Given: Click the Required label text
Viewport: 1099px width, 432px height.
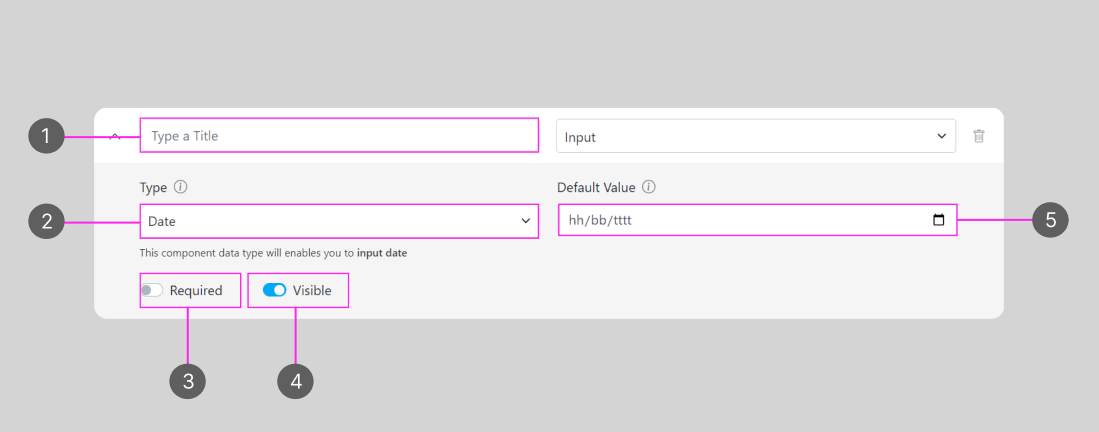Looking at the screenshot, I should point(196,291).
